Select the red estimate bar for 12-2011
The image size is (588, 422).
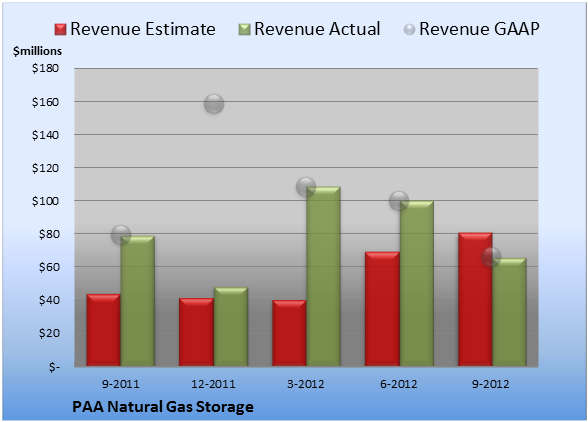coord(196,332)
